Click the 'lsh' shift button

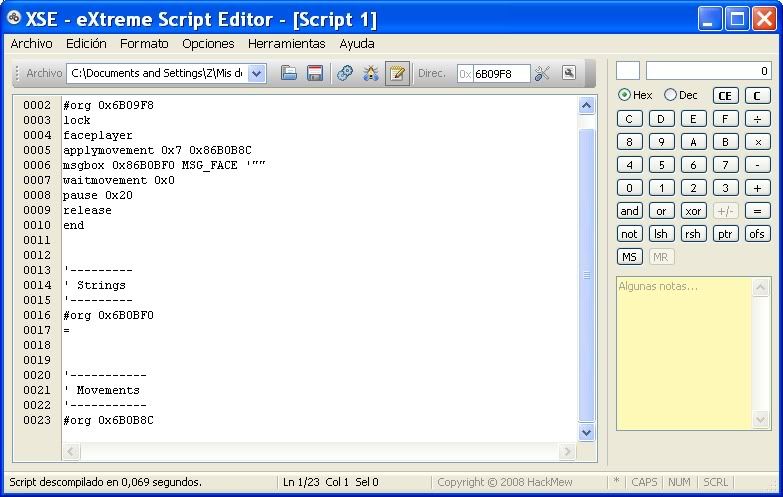(x=661, y=234)
